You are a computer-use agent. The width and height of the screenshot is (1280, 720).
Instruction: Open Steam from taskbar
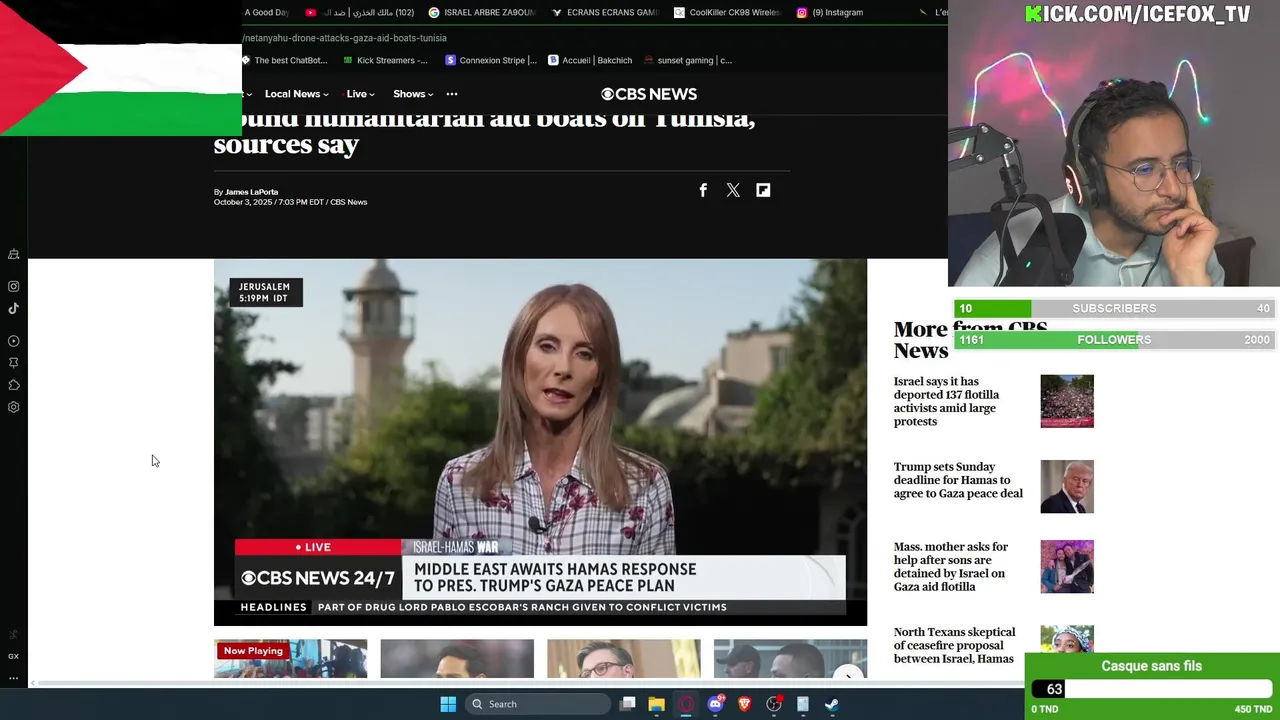(x=831, y=704)
